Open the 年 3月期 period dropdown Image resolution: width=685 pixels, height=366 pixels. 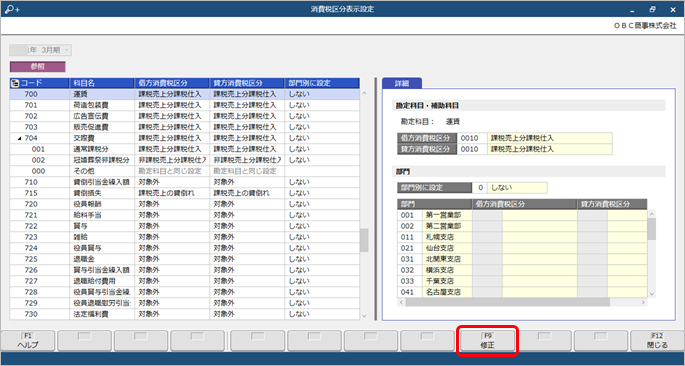[x=41, y=50]
